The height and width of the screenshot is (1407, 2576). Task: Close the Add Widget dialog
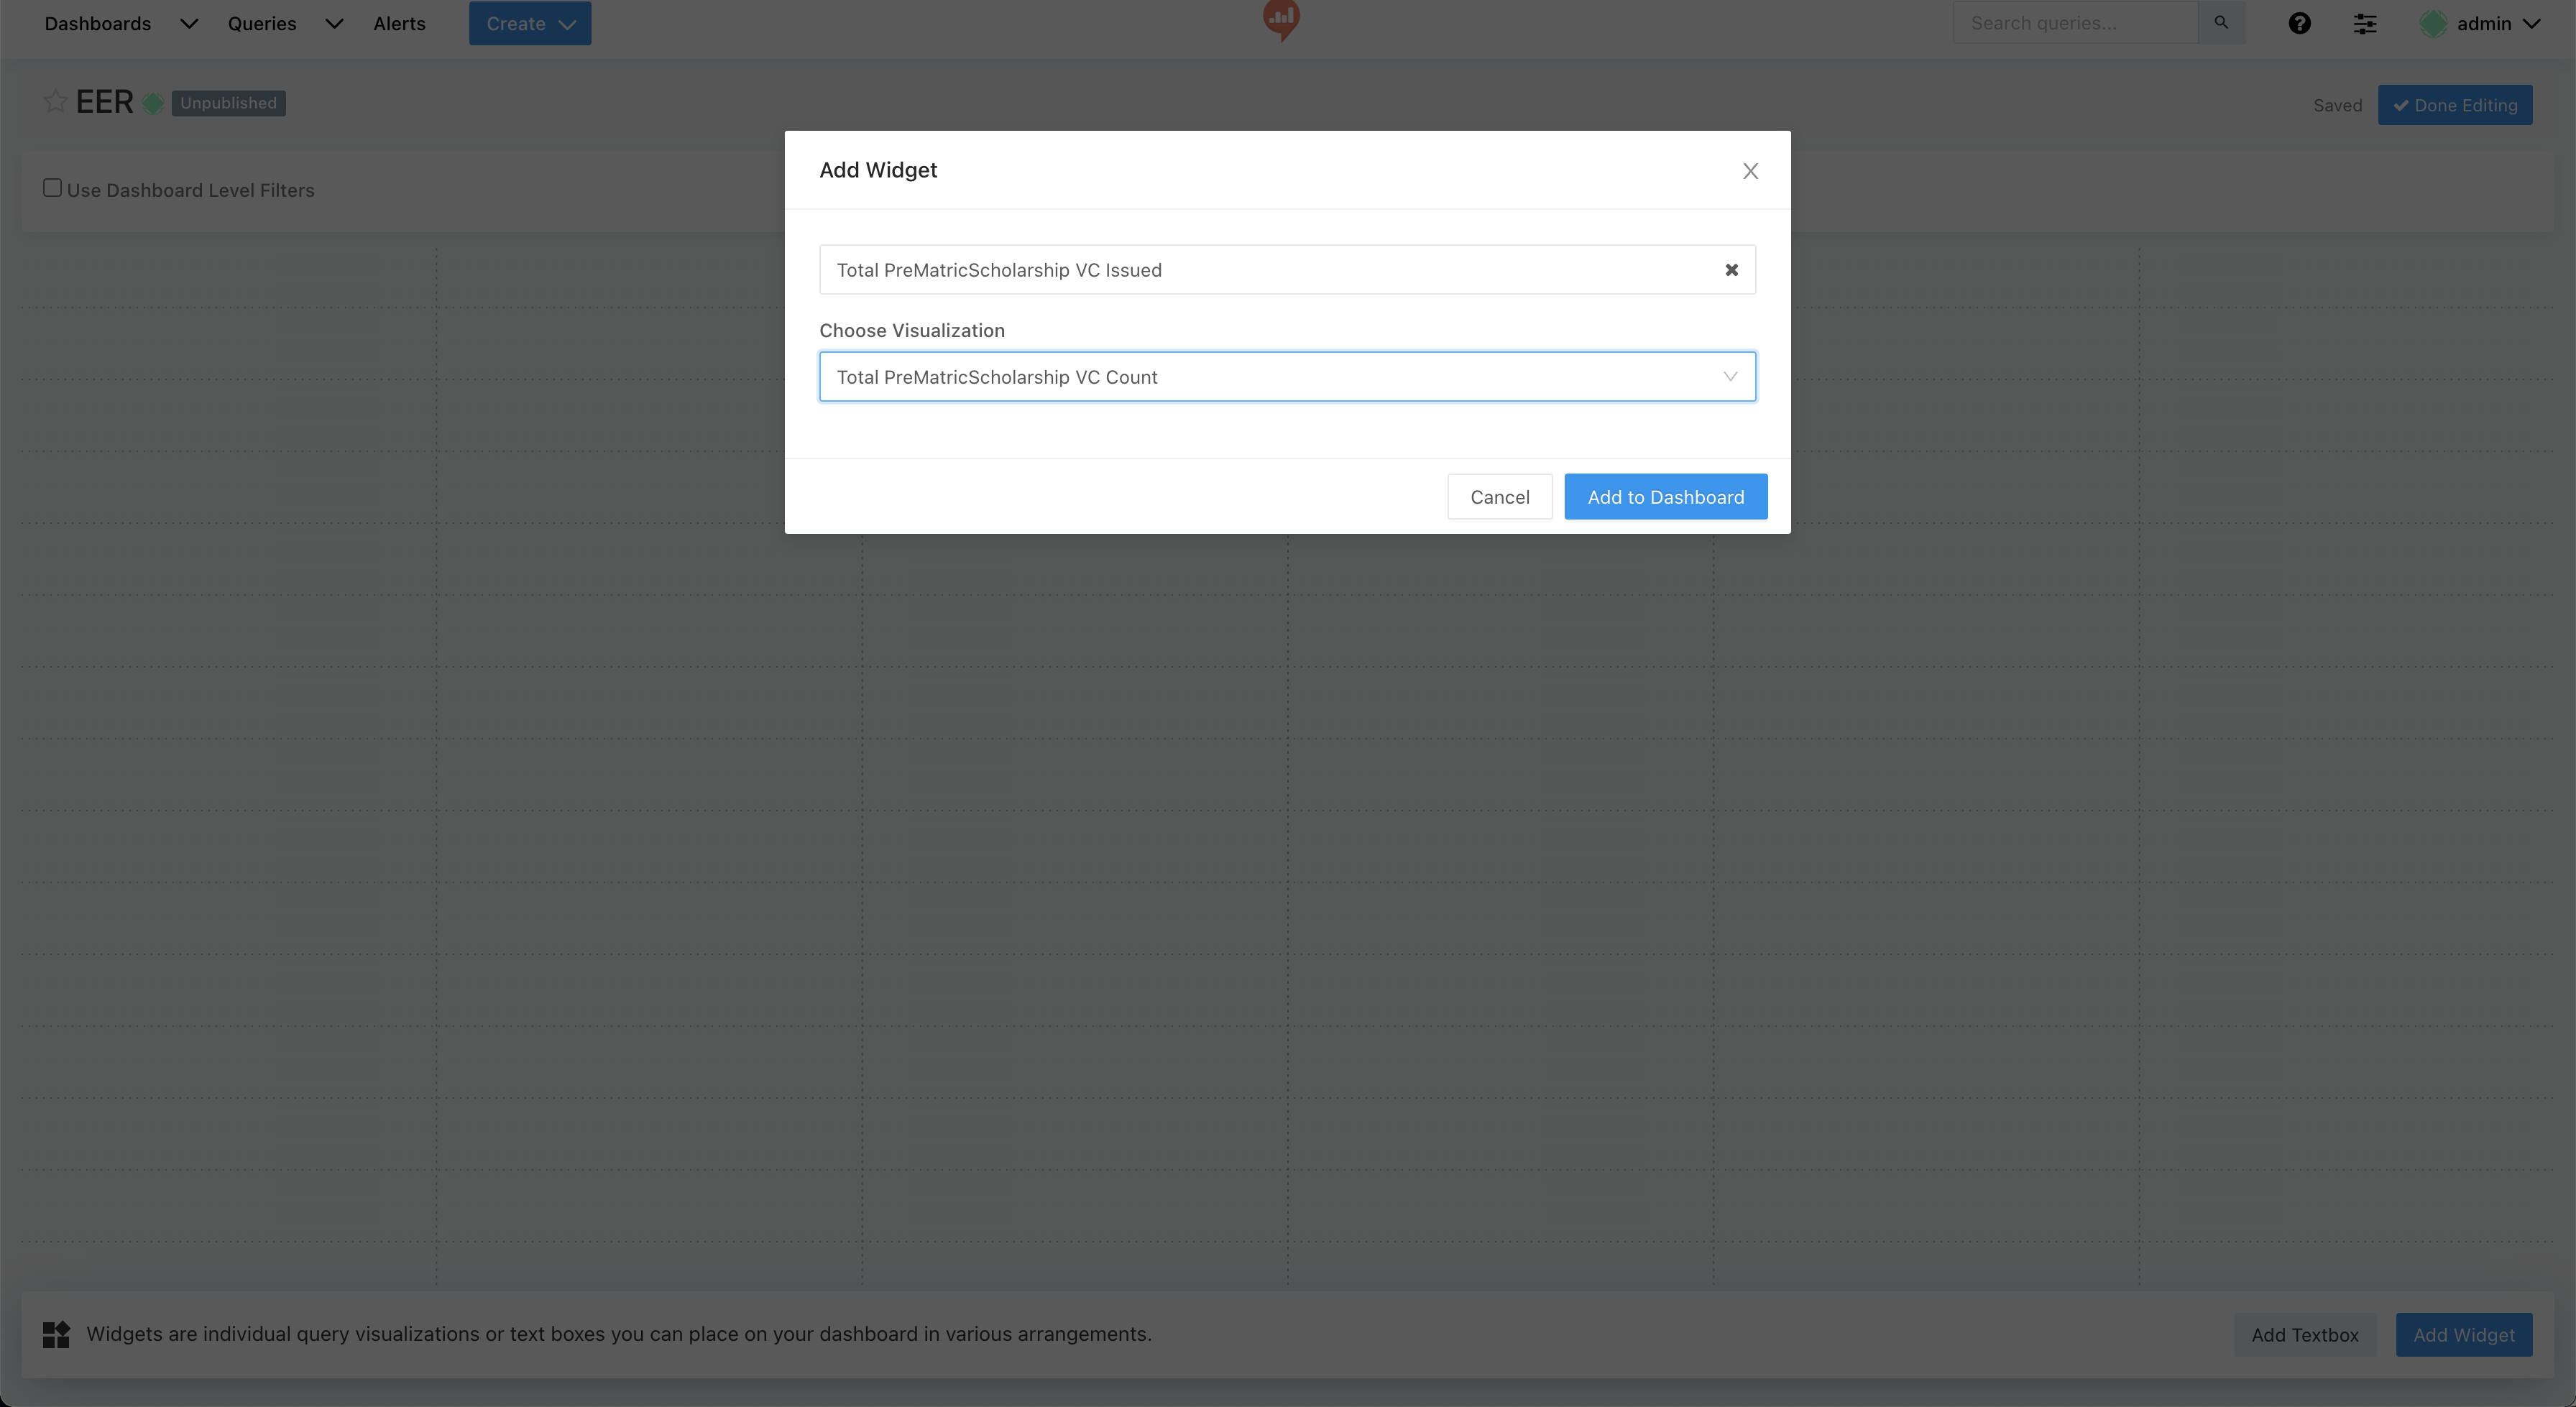tap(1750, 171)
